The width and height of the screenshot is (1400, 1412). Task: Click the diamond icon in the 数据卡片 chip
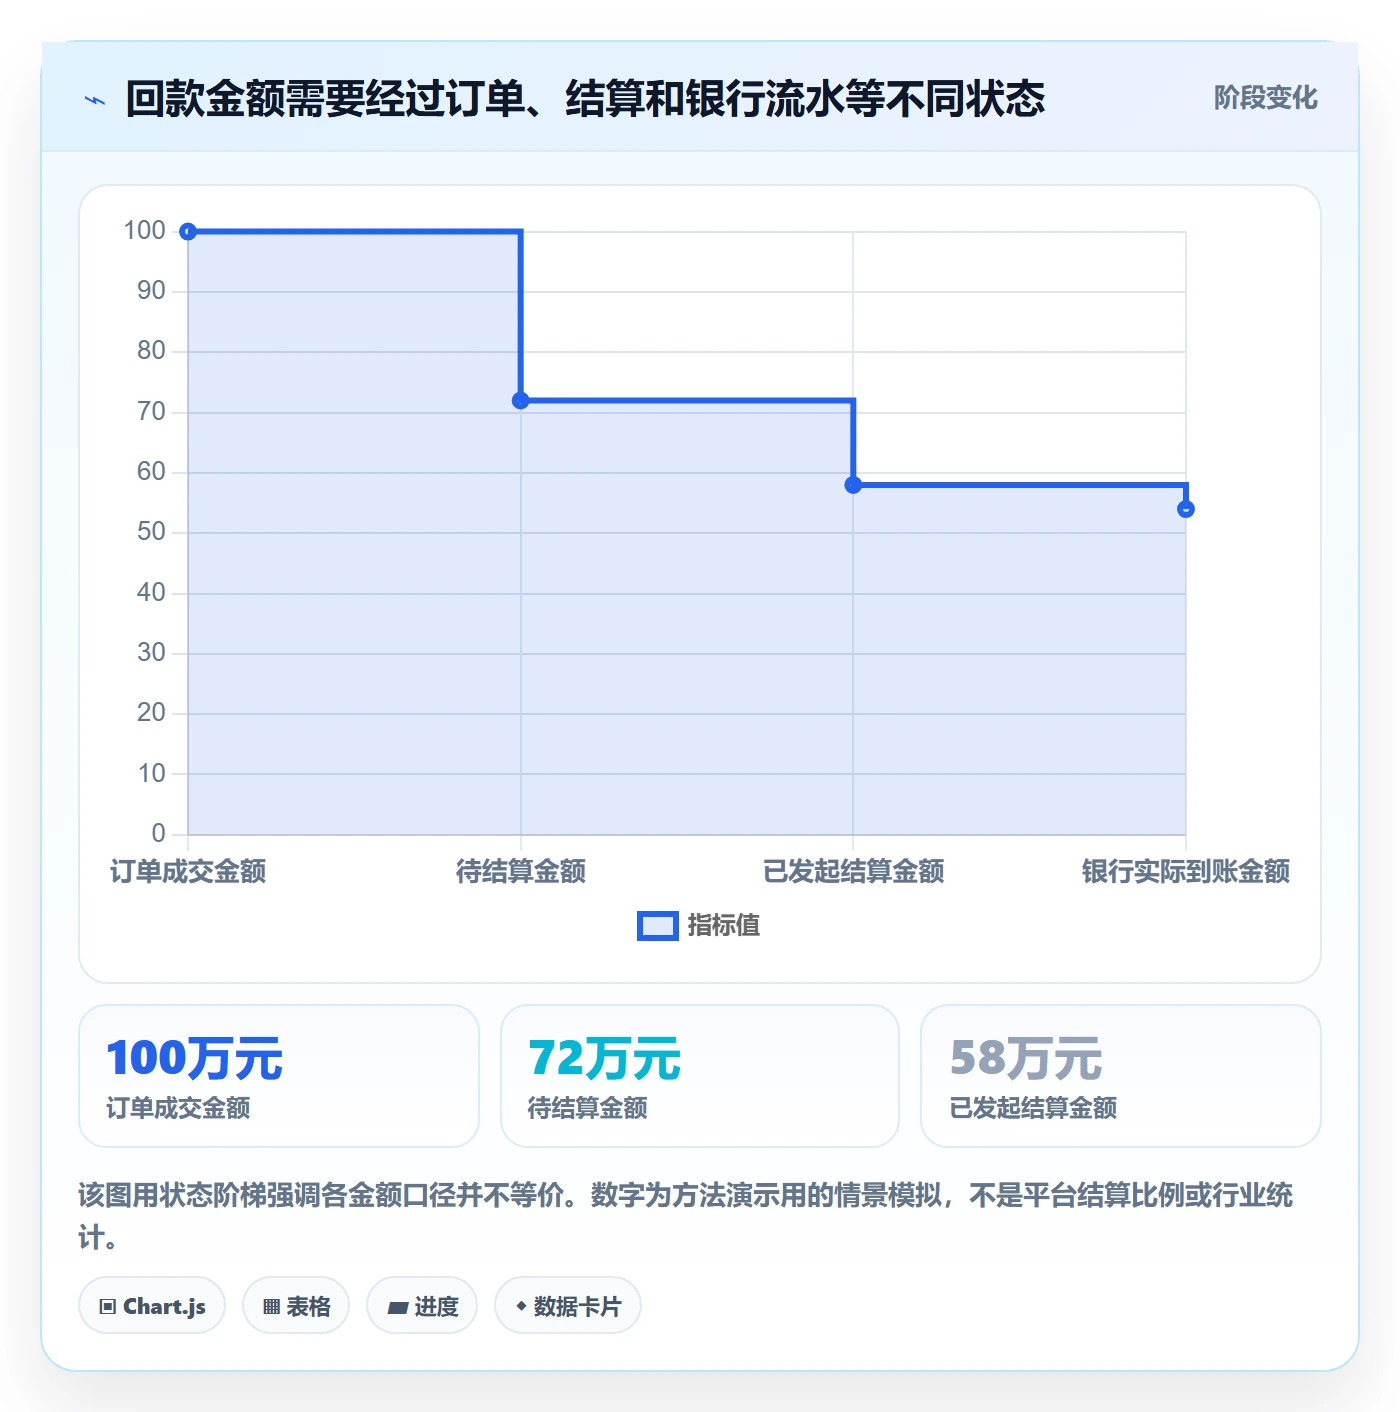521,1306
